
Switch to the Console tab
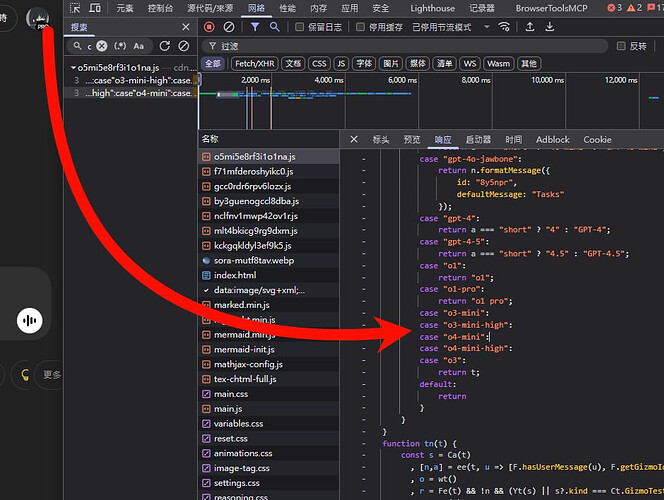coord(160,8)
